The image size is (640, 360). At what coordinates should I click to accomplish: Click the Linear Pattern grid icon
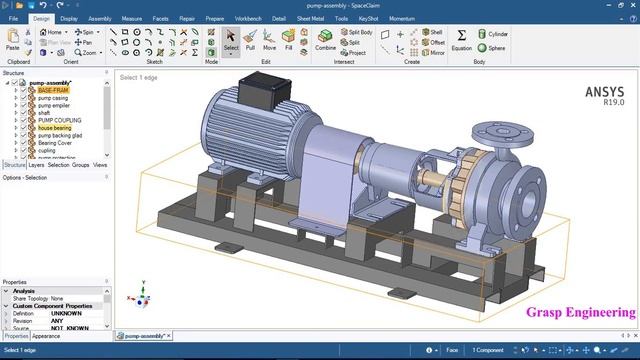(414, 53)
